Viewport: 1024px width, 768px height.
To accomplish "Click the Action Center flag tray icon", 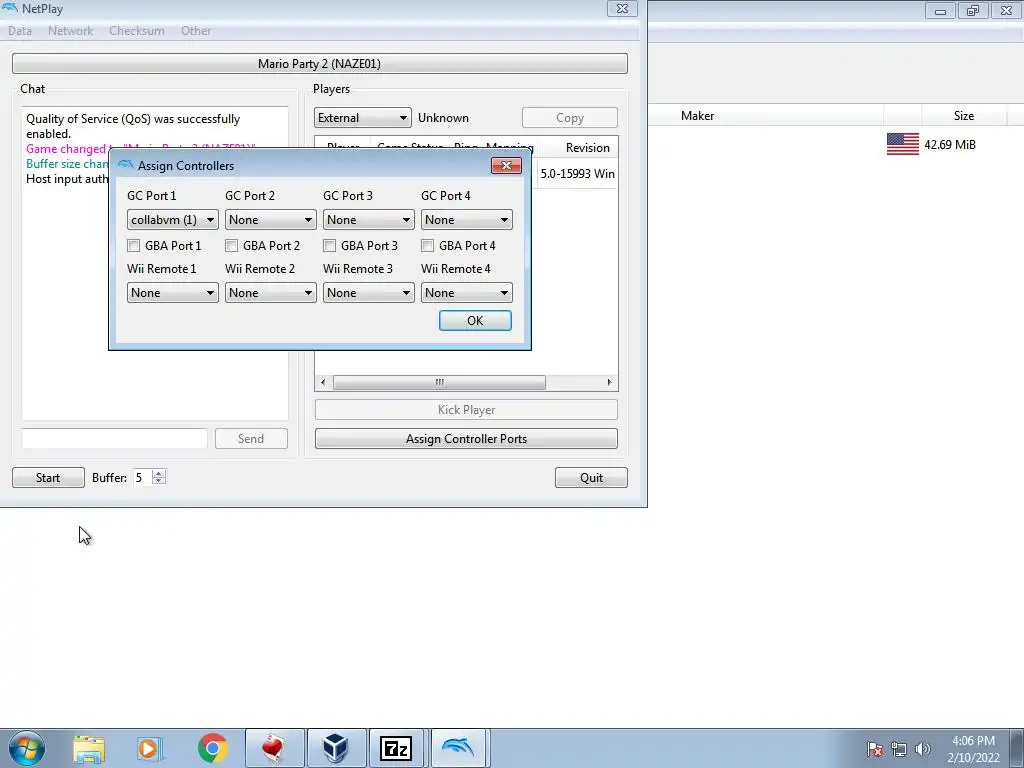I will pos(875,749).
